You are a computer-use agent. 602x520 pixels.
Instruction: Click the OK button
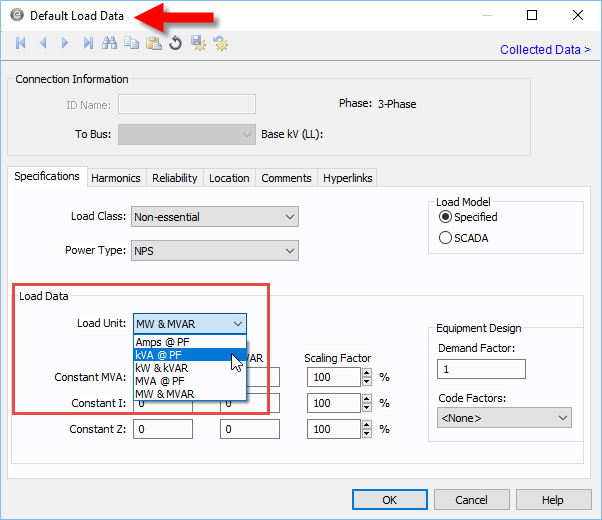tap(389, 500)
